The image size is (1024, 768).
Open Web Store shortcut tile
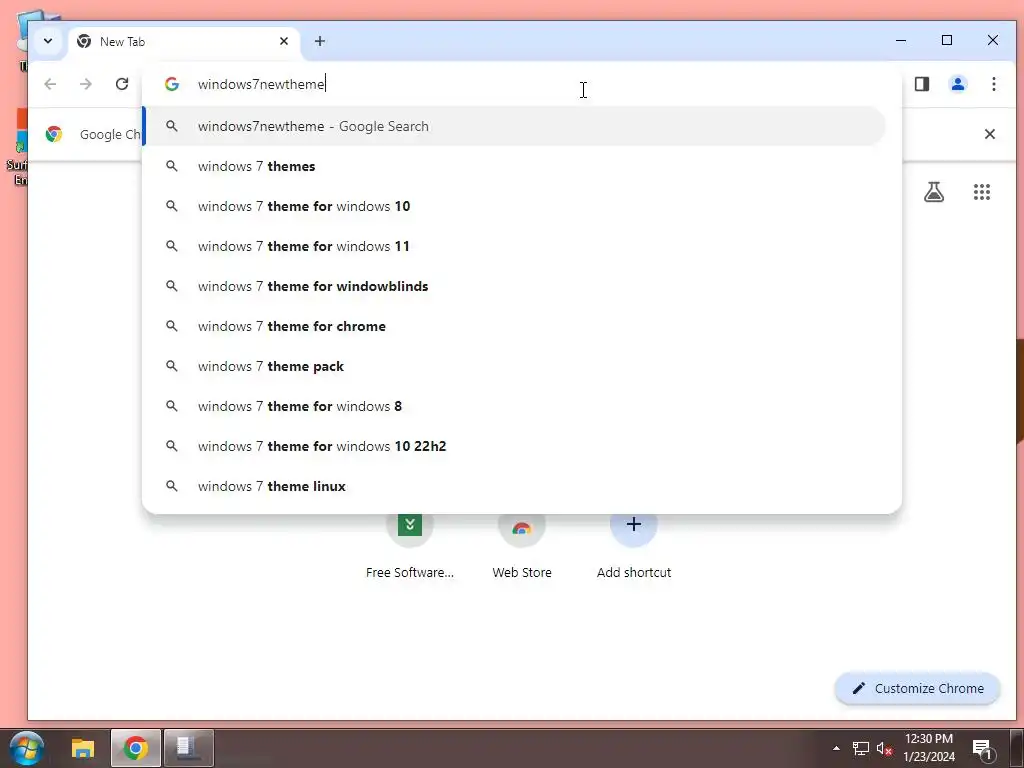[x=522, y=545]
